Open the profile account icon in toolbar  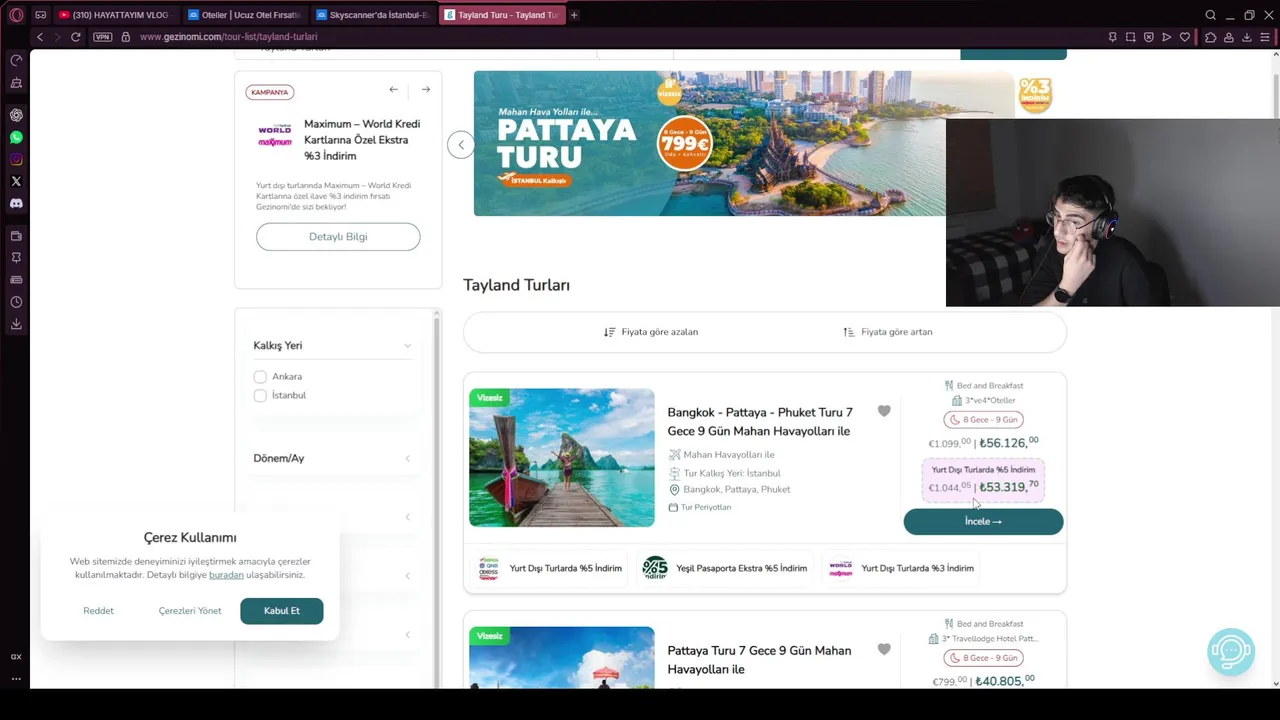1229,37
